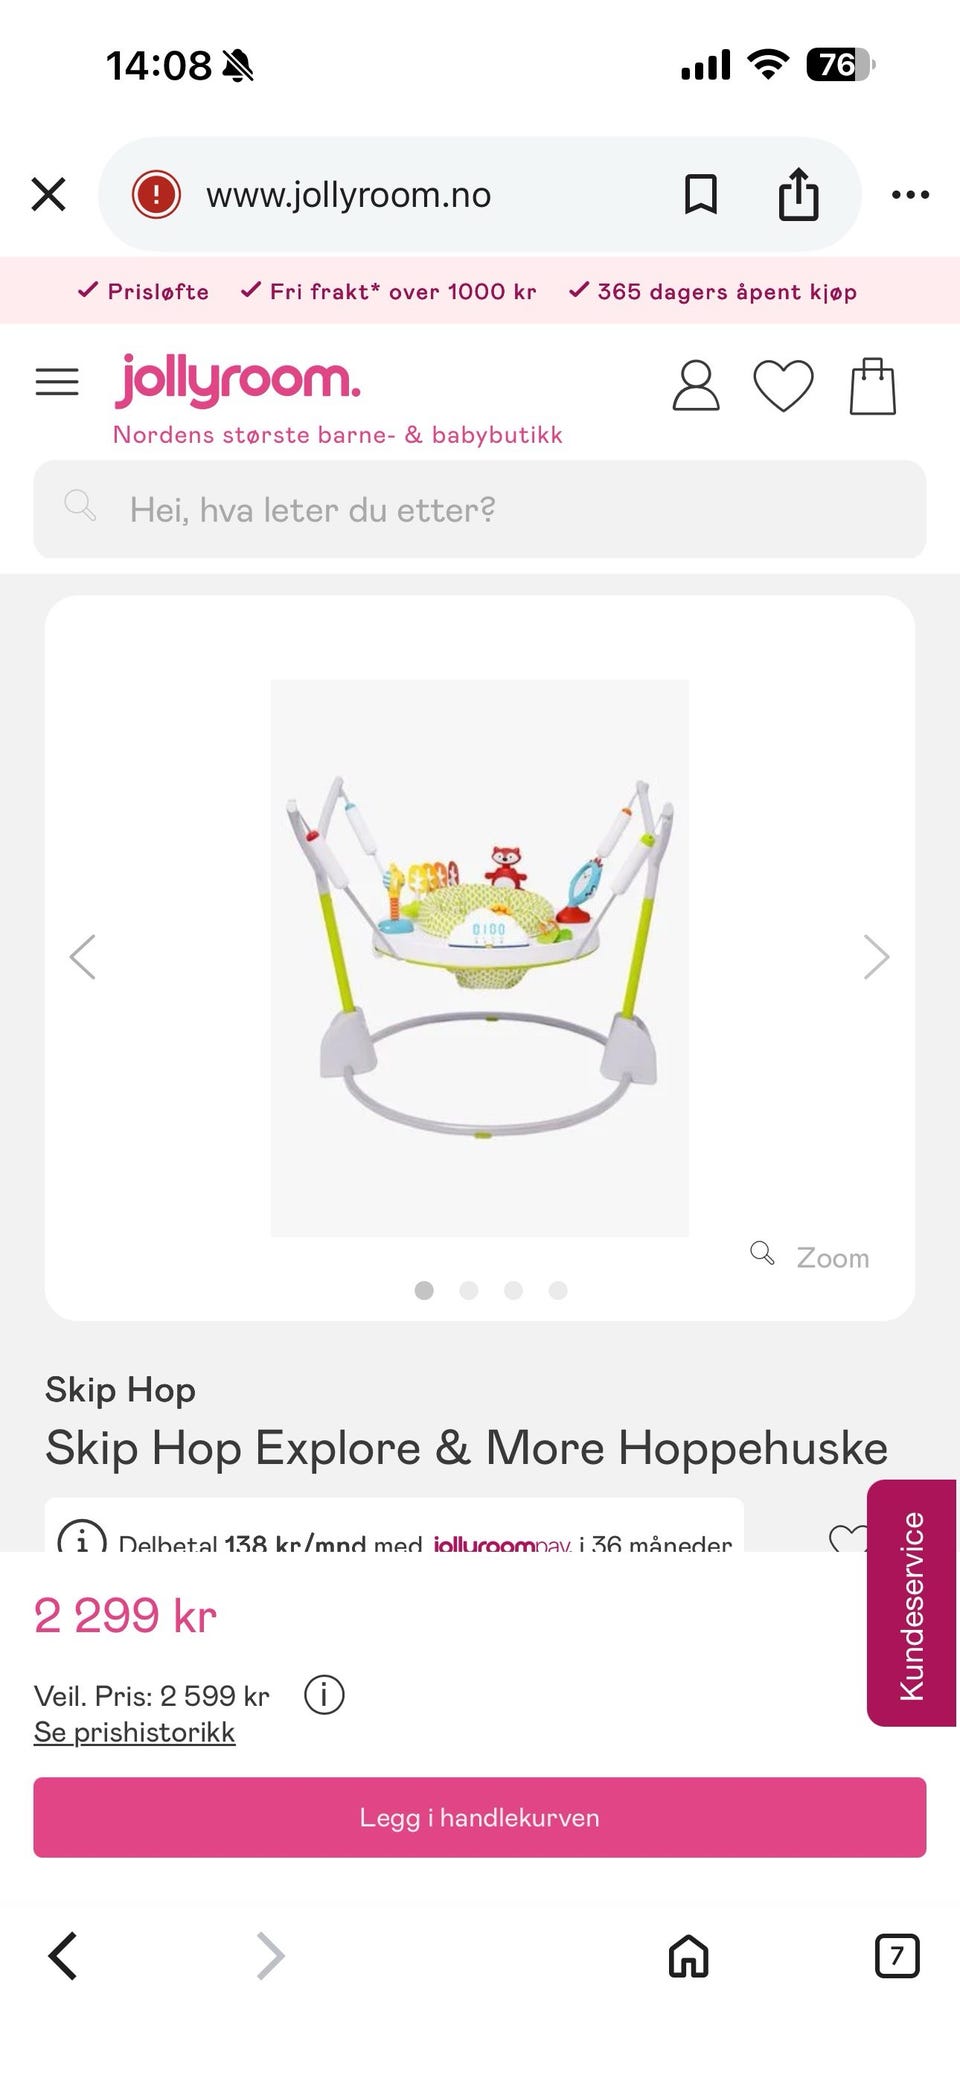Viewport: 960px width, 2081px height.
Task: Show next product image arrow
Action: pyautogui.click(x=876, y=957)
